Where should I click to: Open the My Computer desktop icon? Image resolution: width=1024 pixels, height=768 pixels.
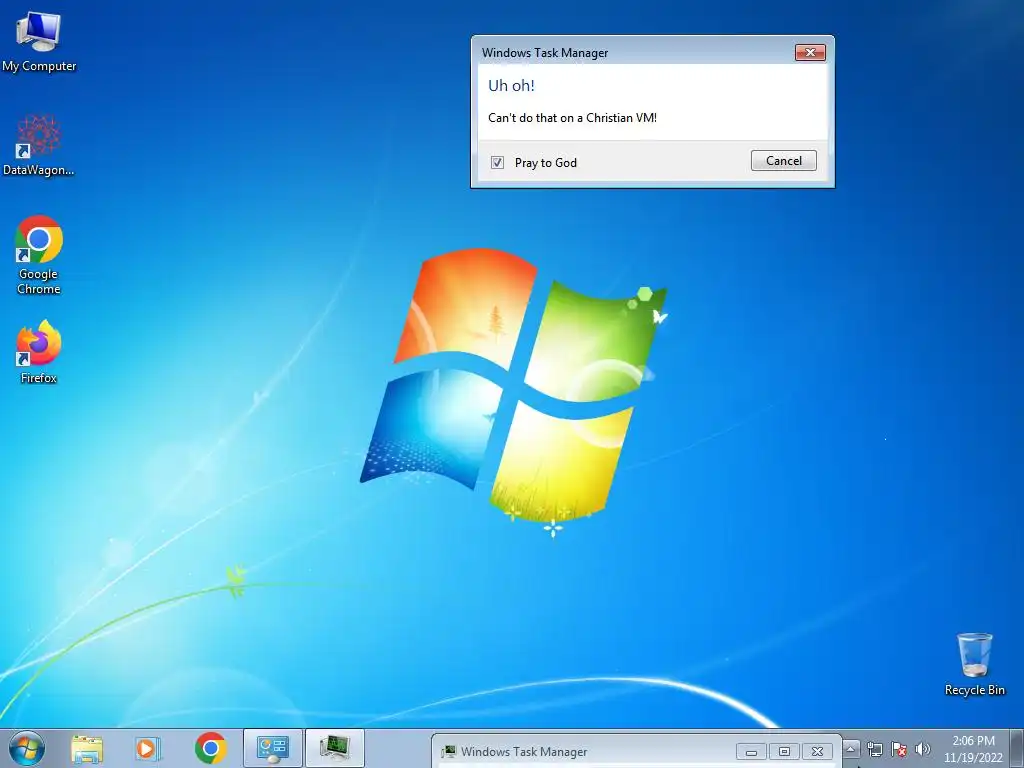point(39,42)
